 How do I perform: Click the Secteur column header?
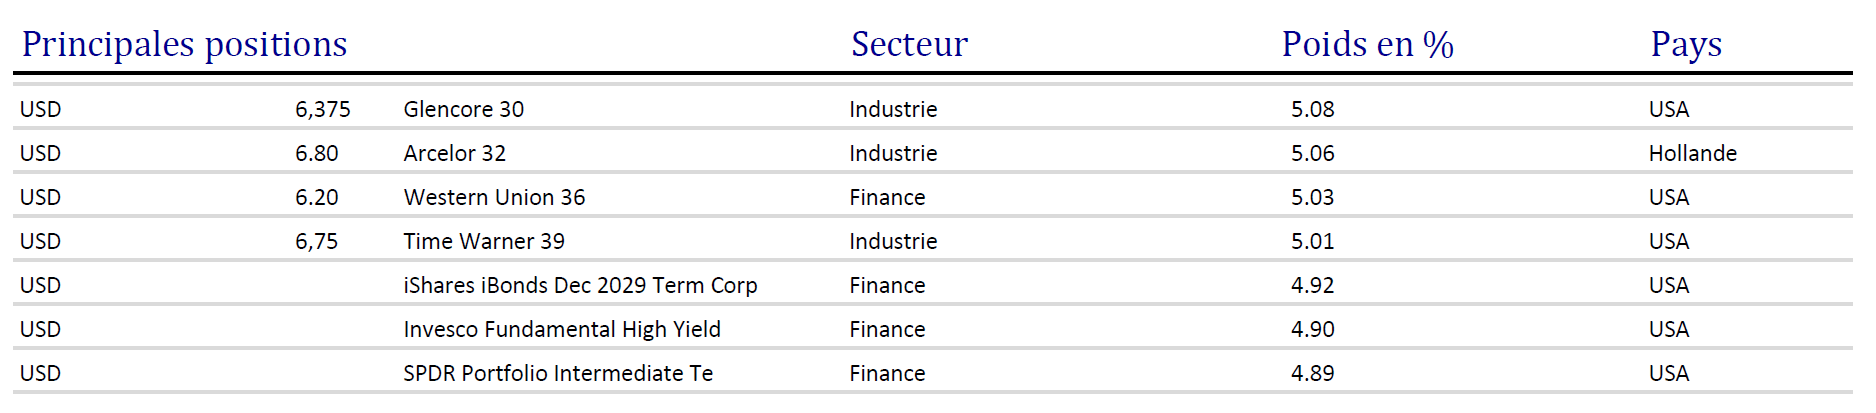click(x=909, y=44)
